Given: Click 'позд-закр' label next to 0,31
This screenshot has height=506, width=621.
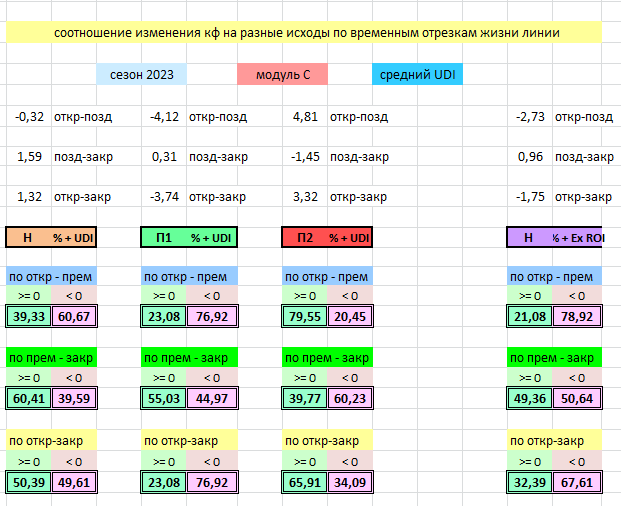Looking at the screenshot, I should coord(218,157).
